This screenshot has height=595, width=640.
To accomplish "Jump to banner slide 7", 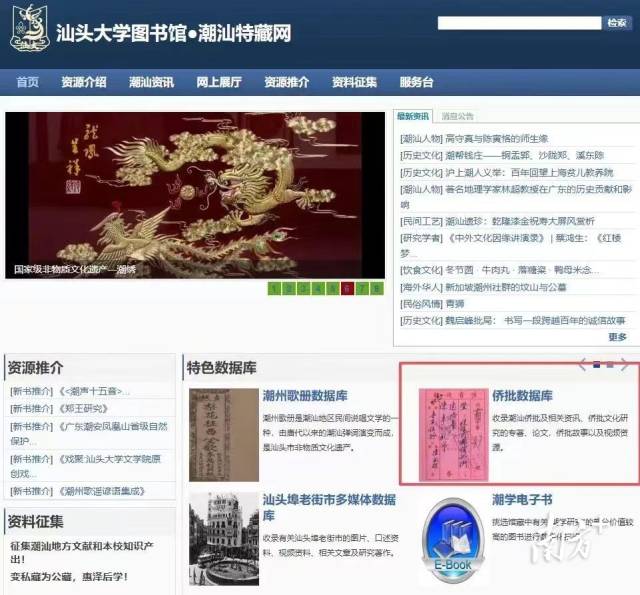I will click(x=362, y=289).
